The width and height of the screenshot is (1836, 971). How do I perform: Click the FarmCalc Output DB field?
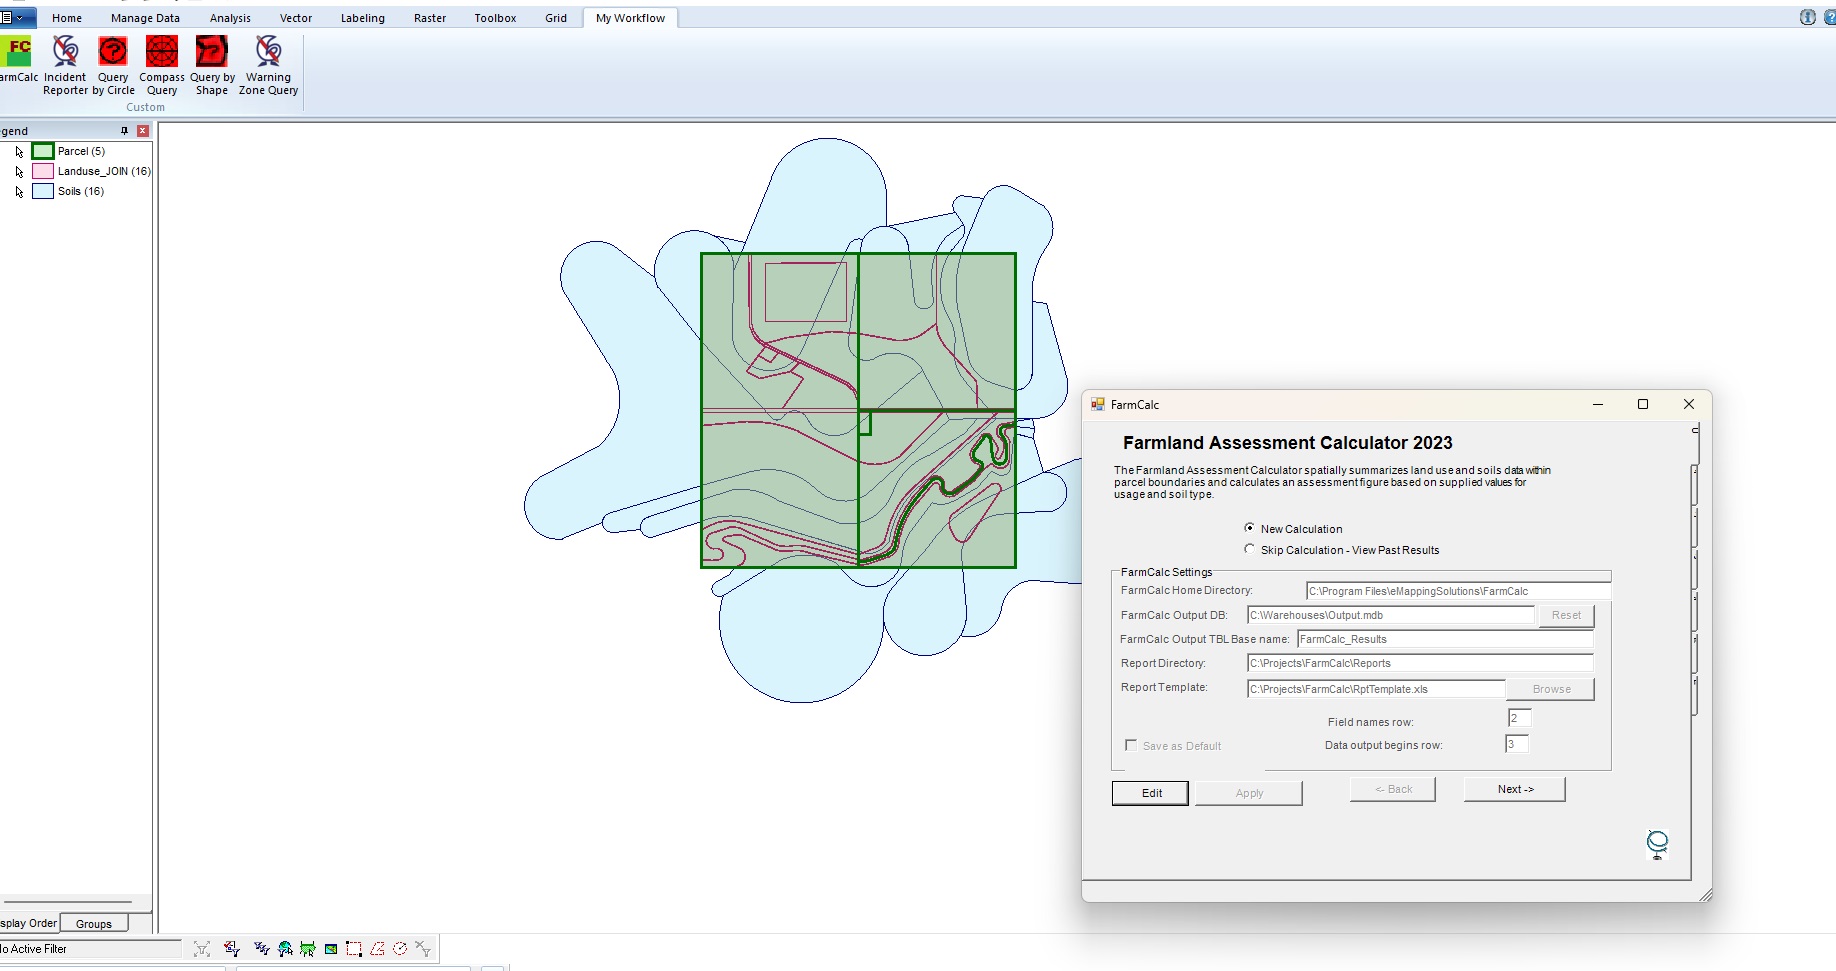[x=1390, y=615]
